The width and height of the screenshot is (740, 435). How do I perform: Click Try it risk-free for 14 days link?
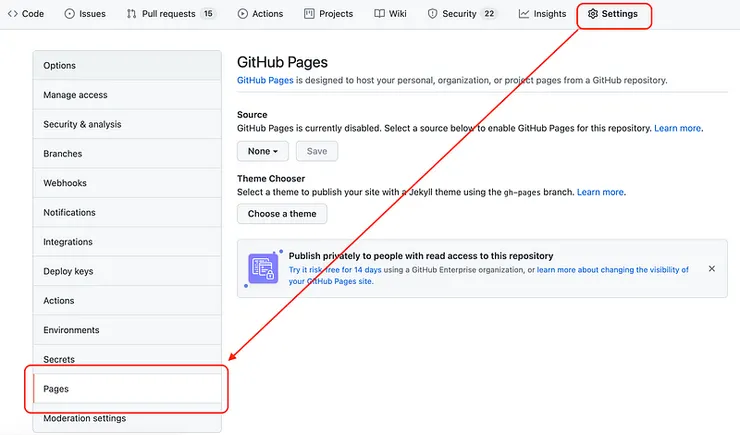click(x=335, y=270)
